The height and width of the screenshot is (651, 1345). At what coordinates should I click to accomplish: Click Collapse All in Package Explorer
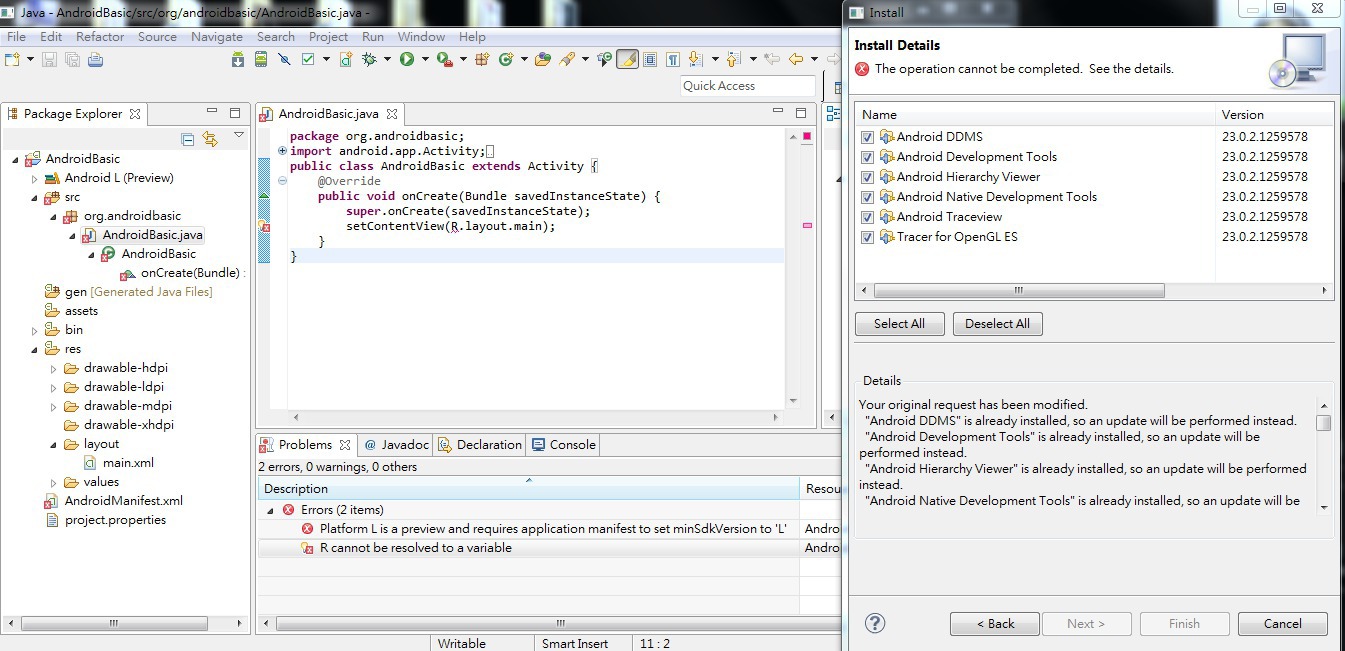click(188, 139)
